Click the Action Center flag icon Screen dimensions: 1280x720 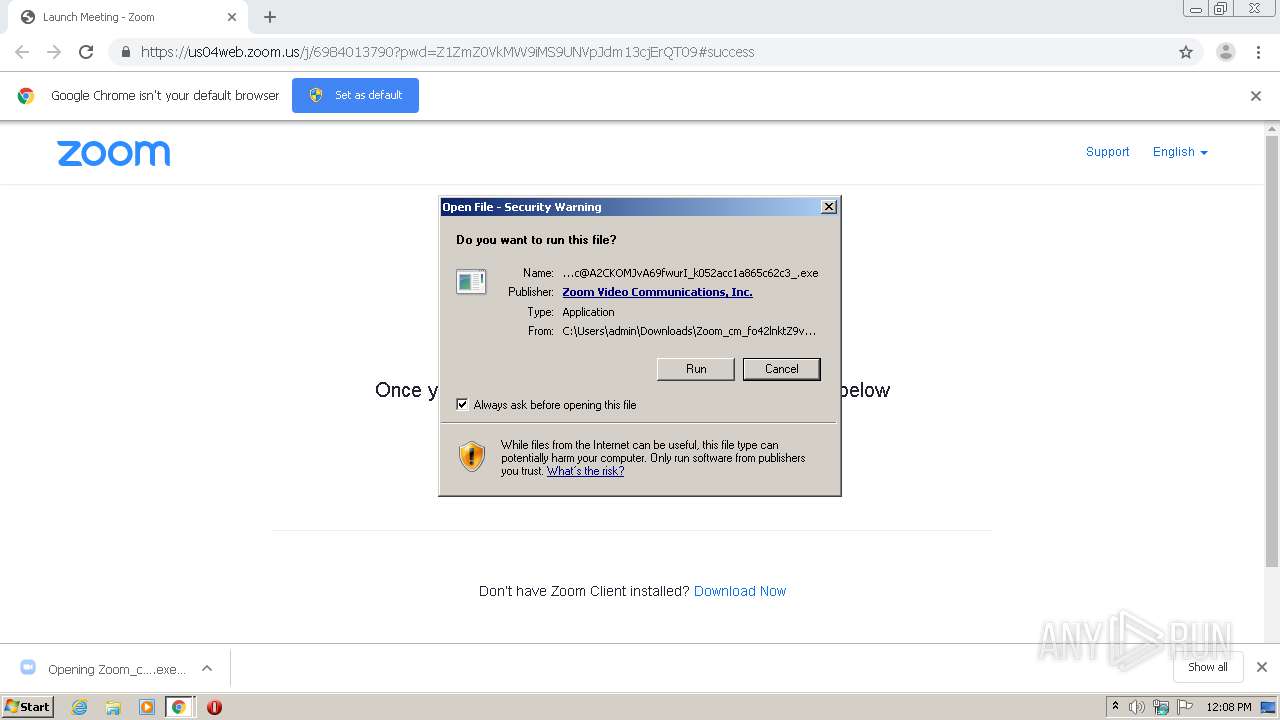click(1185, 707)
